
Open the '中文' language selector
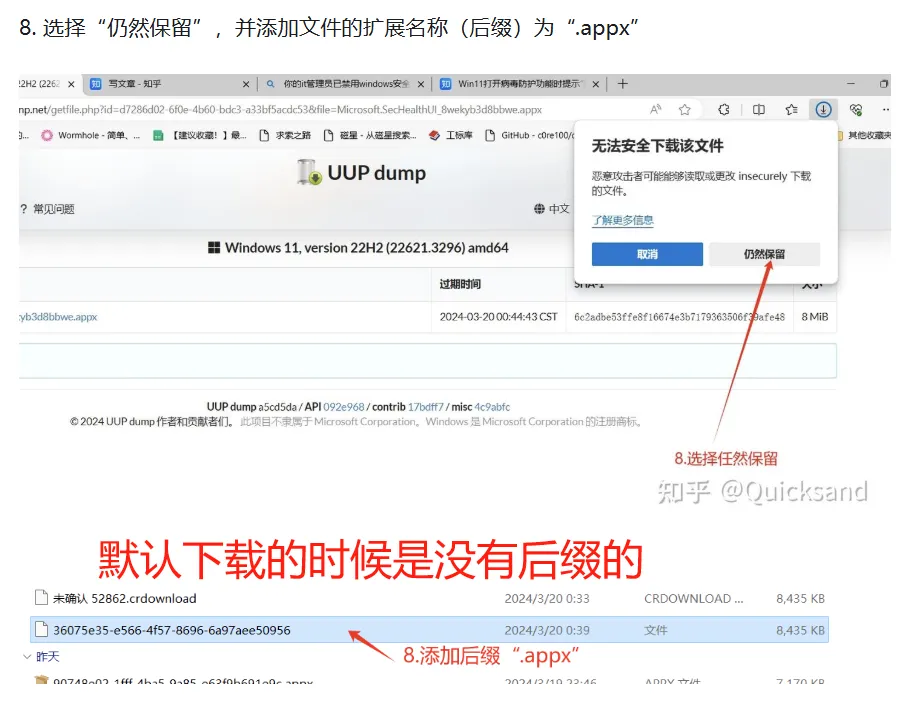[551, 209]
